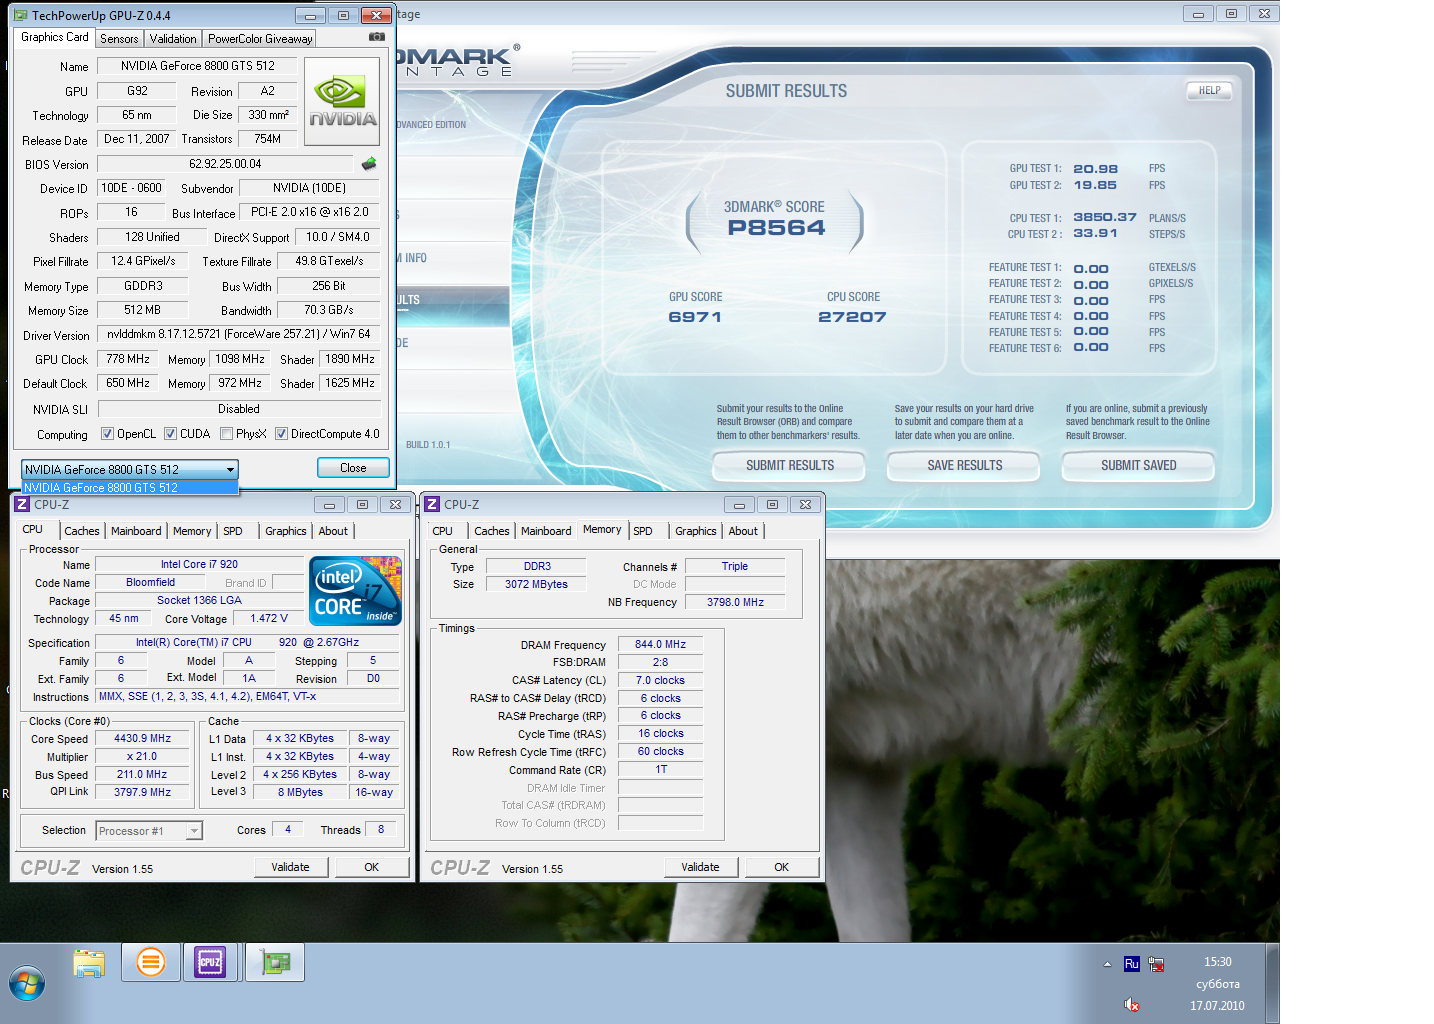Click Validate in left CPU-Z window
The width and height of the screenshot is (1434, 1024).
(290, 867)
